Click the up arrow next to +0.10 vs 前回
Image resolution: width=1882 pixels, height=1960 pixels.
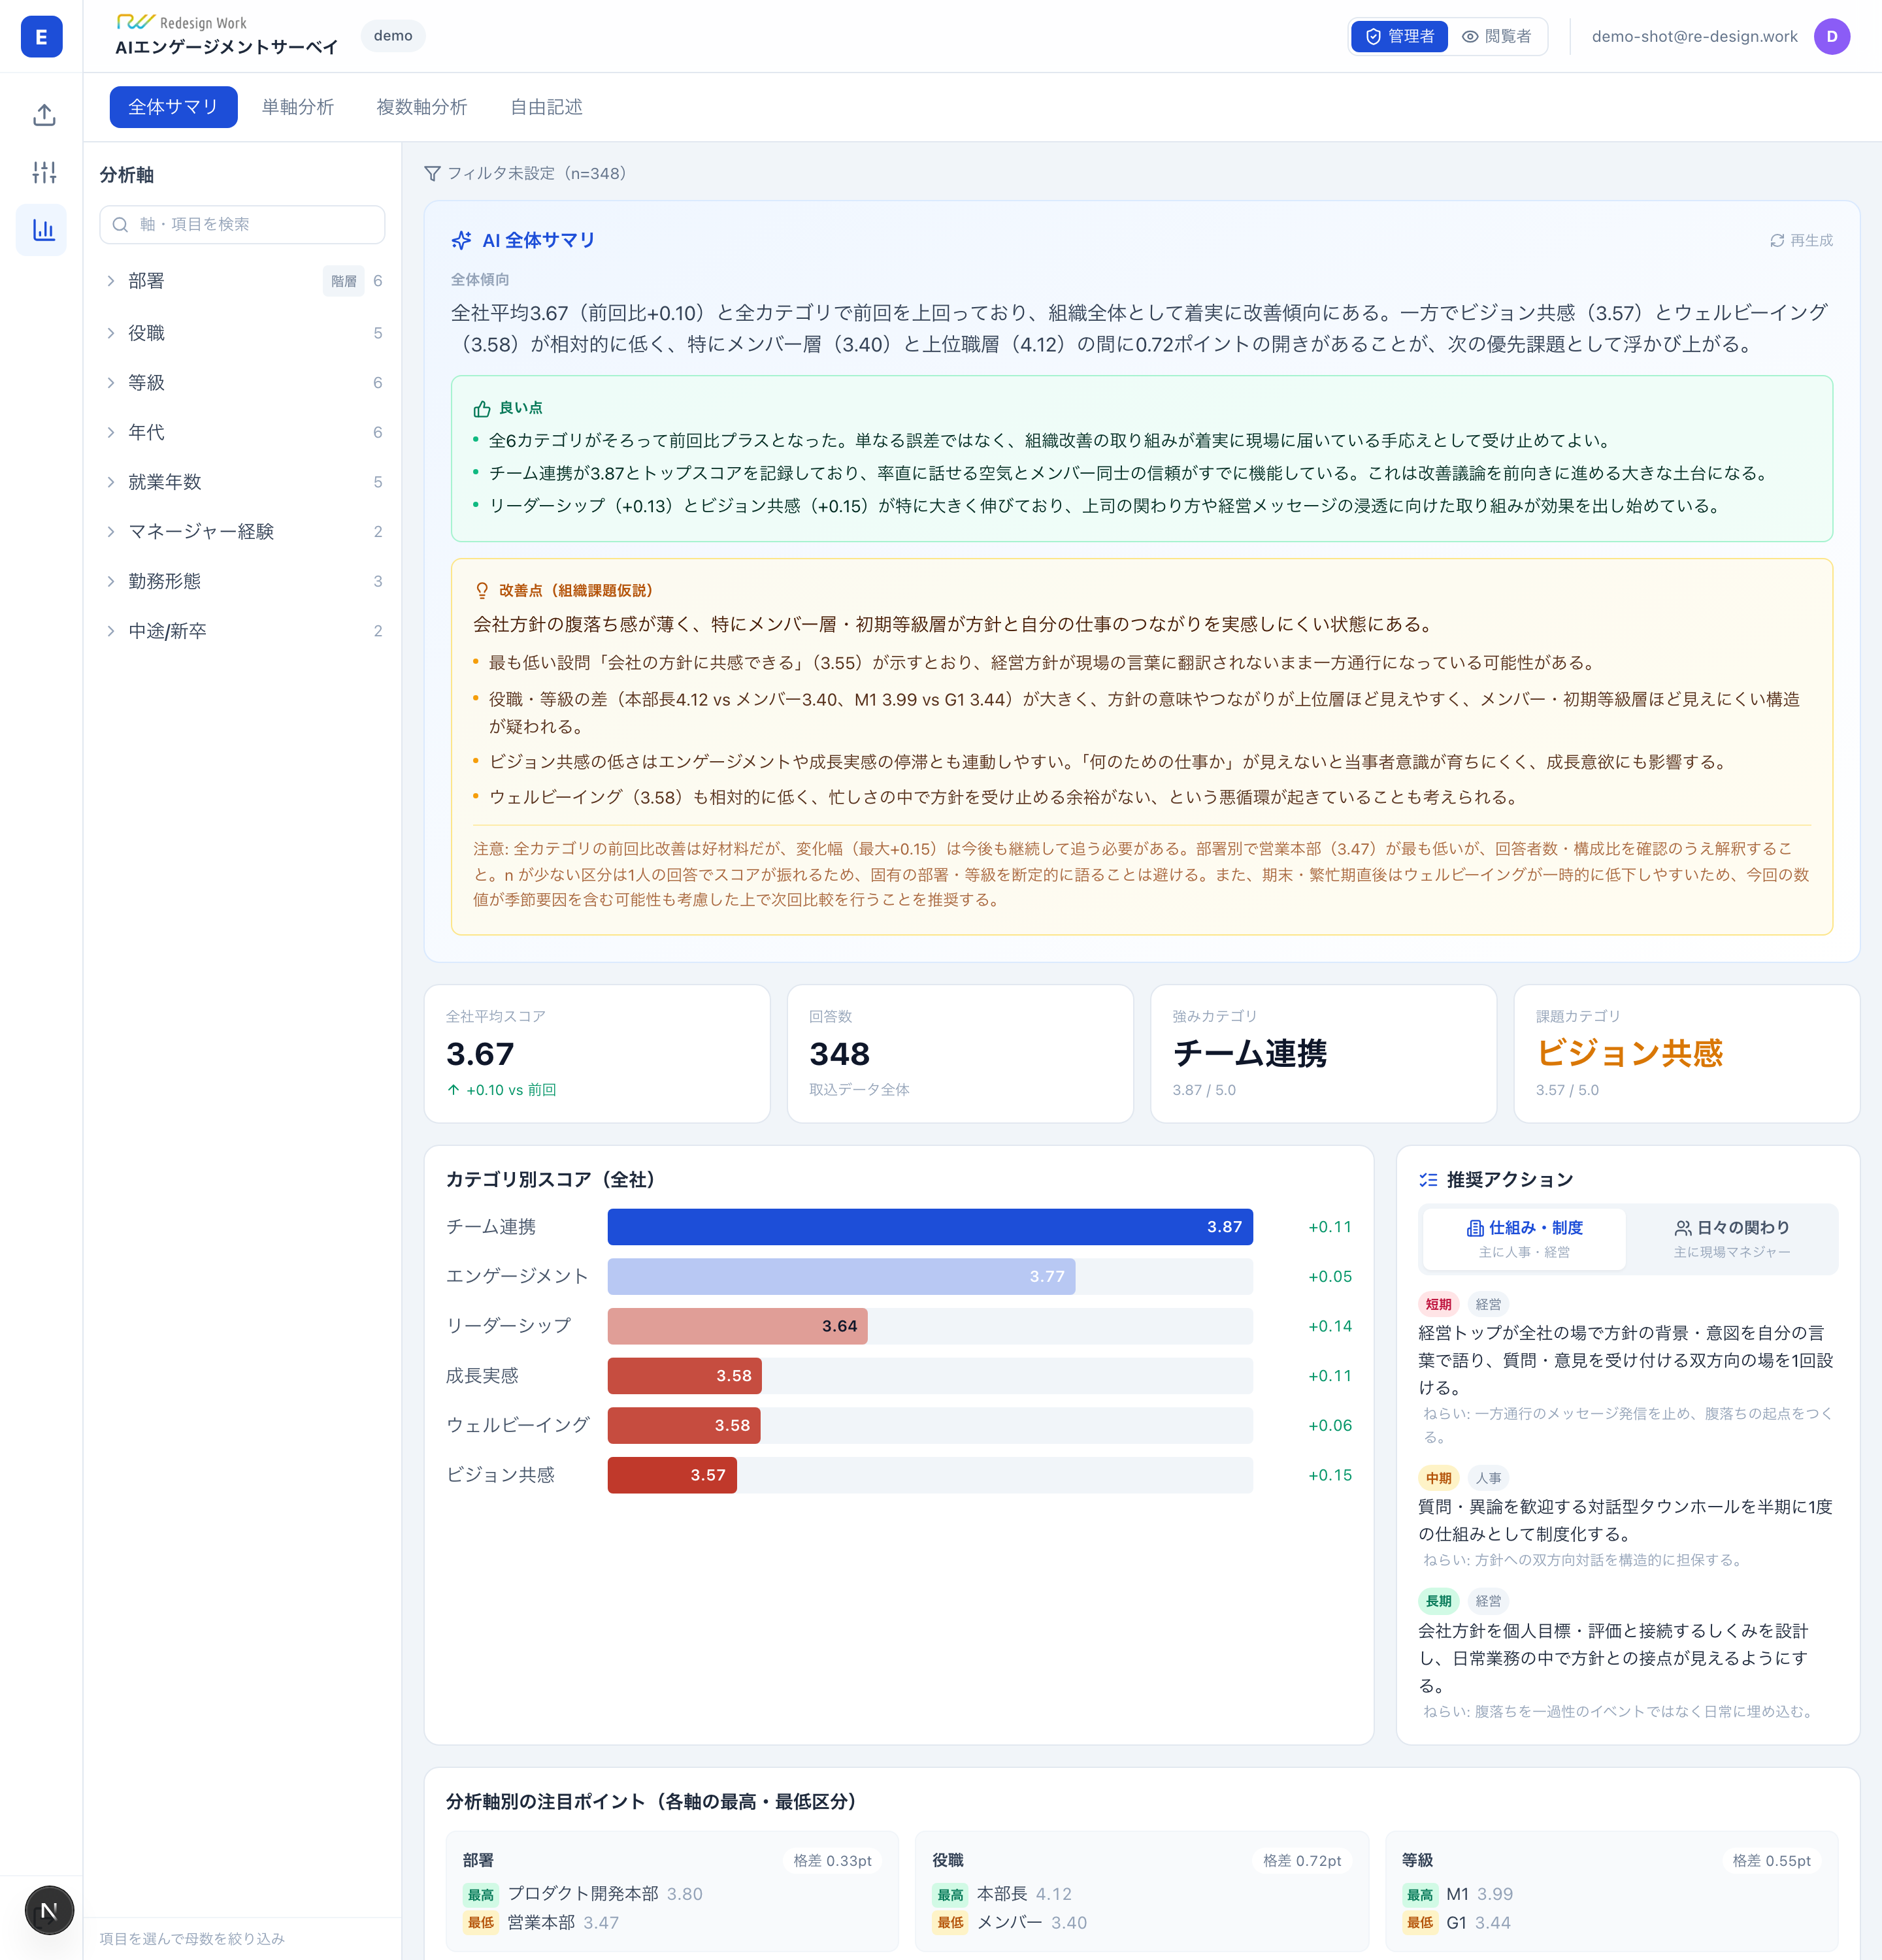[x=454, y=1090]
